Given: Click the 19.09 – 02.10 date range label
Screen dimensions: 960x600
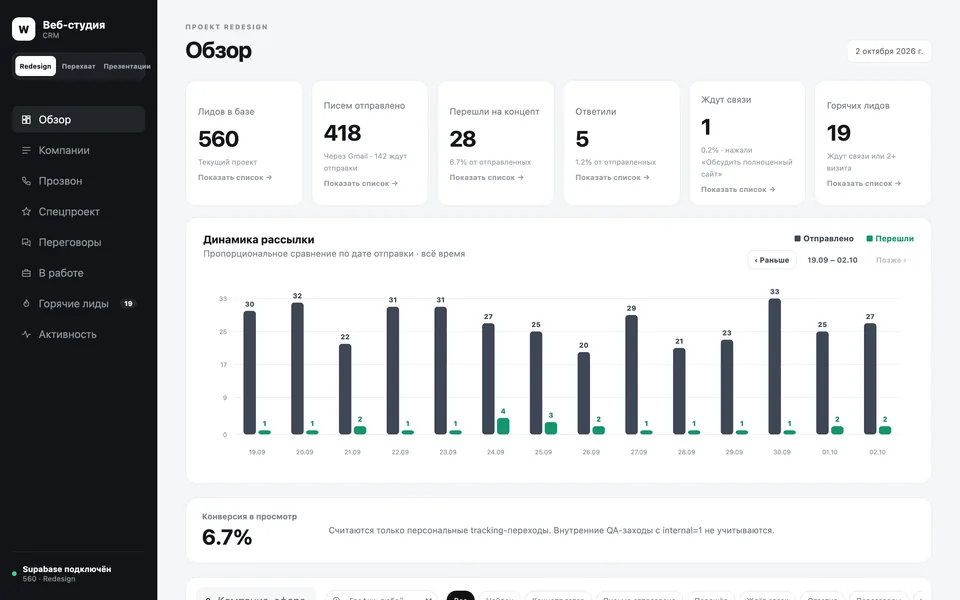Looking at the screenshot, I should pyautogui.click(x=832, y=260).
